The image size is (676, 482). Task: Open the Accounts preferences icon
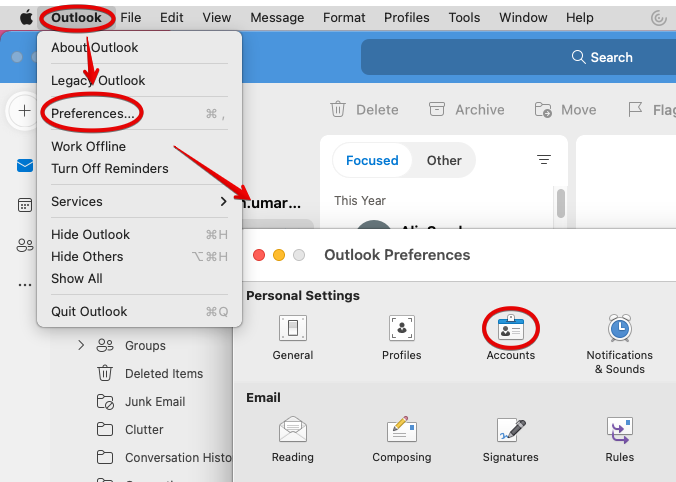510,328
